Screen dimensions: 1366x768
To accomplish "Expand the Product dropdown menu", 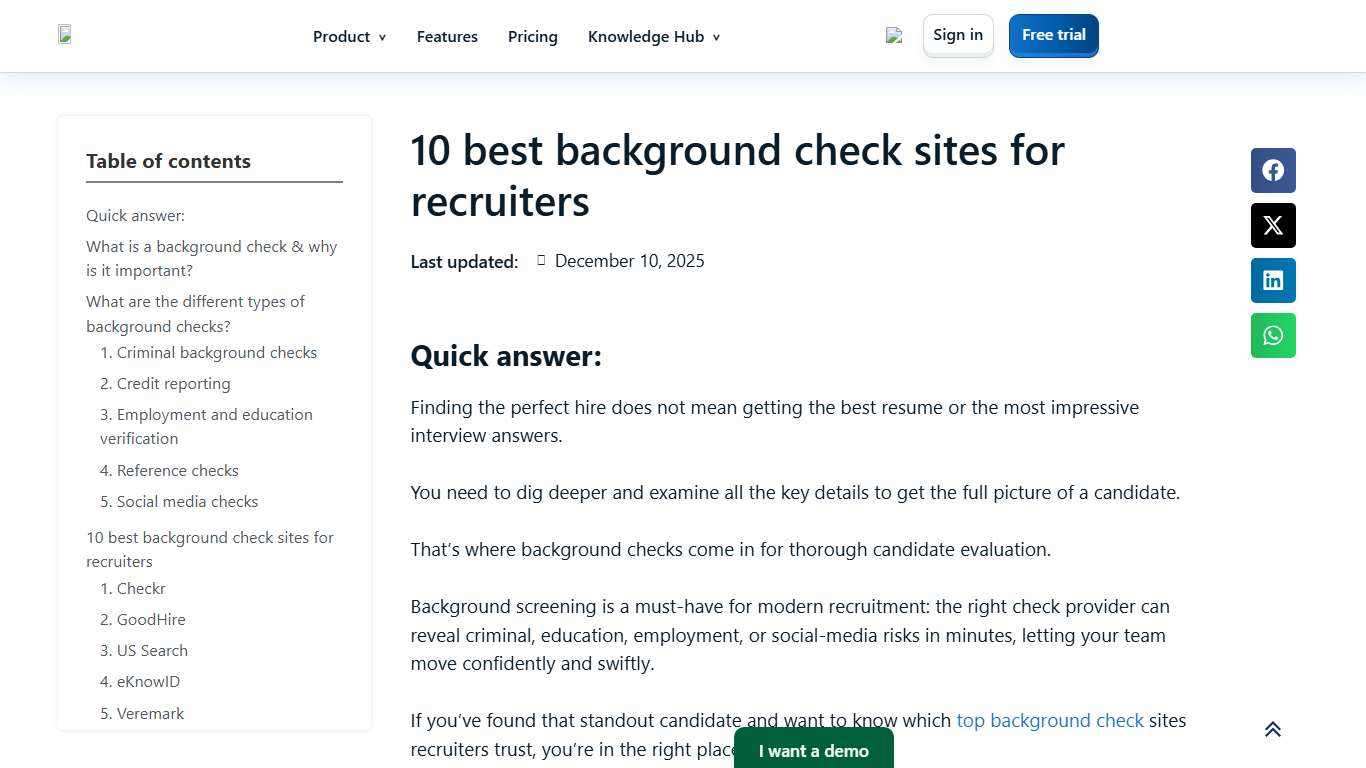I will [x=341, y=36].
